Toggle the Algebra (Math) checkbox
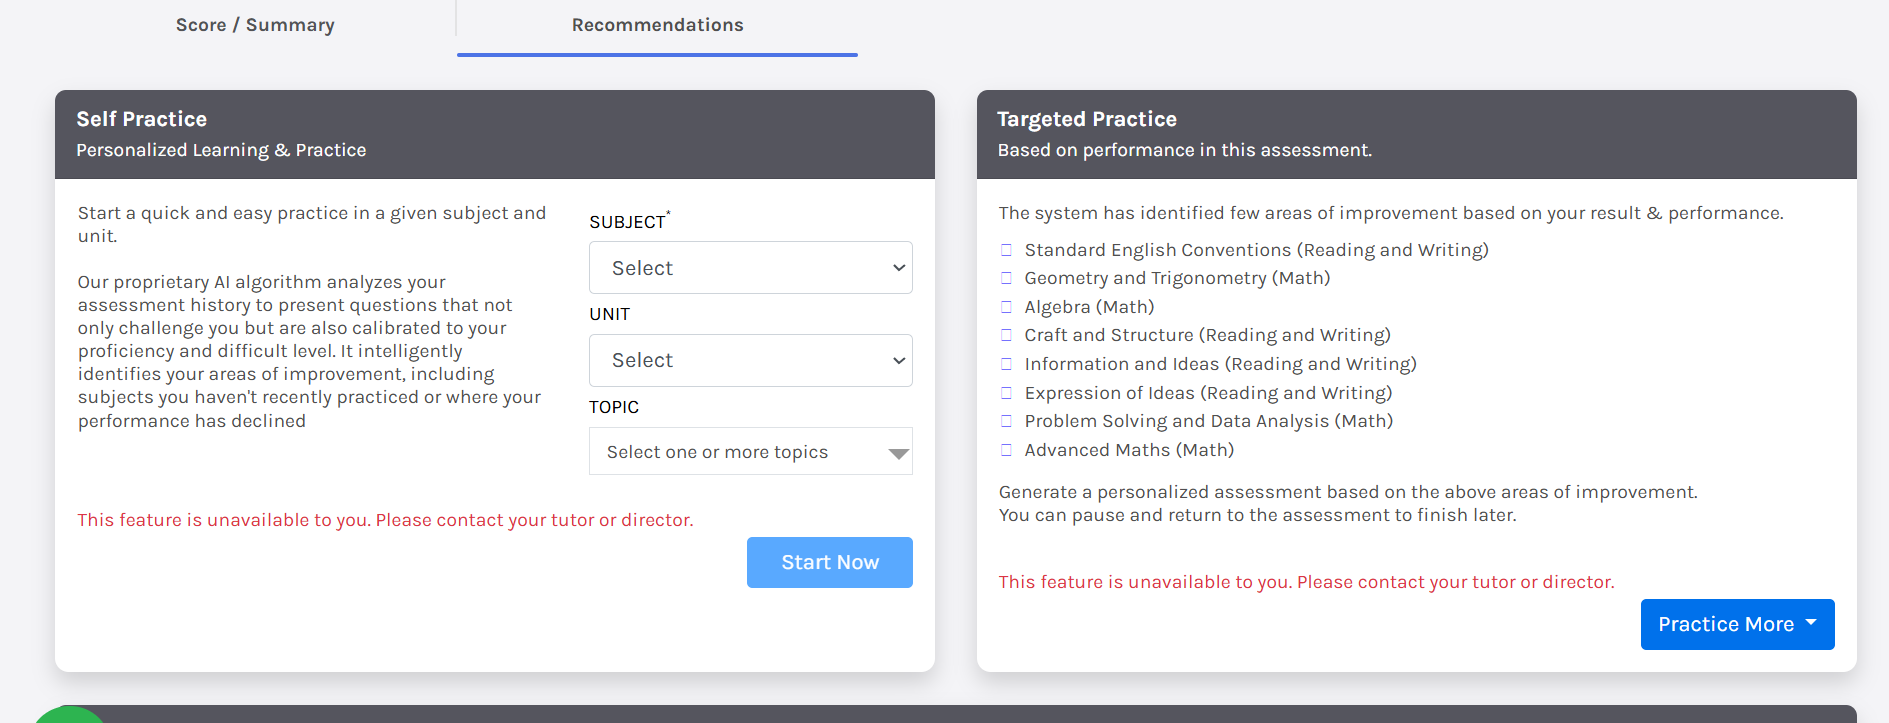The width and height of the screenshot is (1889, 723). click(1006, 307)
